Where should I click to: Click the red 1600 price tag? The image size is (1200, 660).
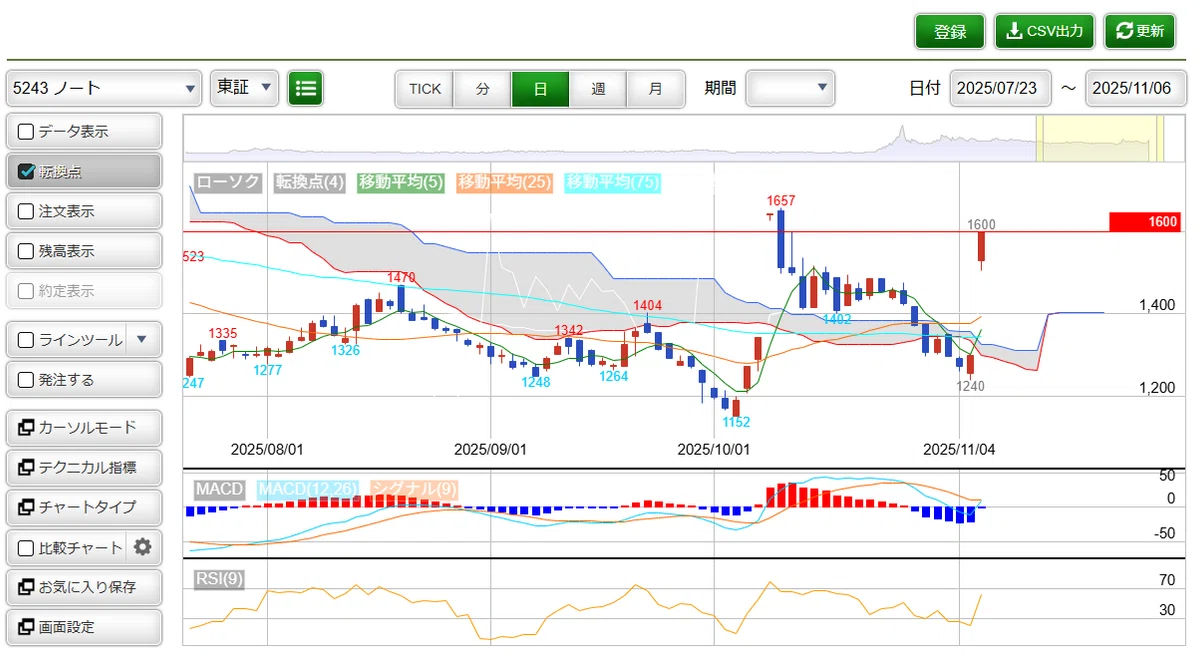point(1145,222)
